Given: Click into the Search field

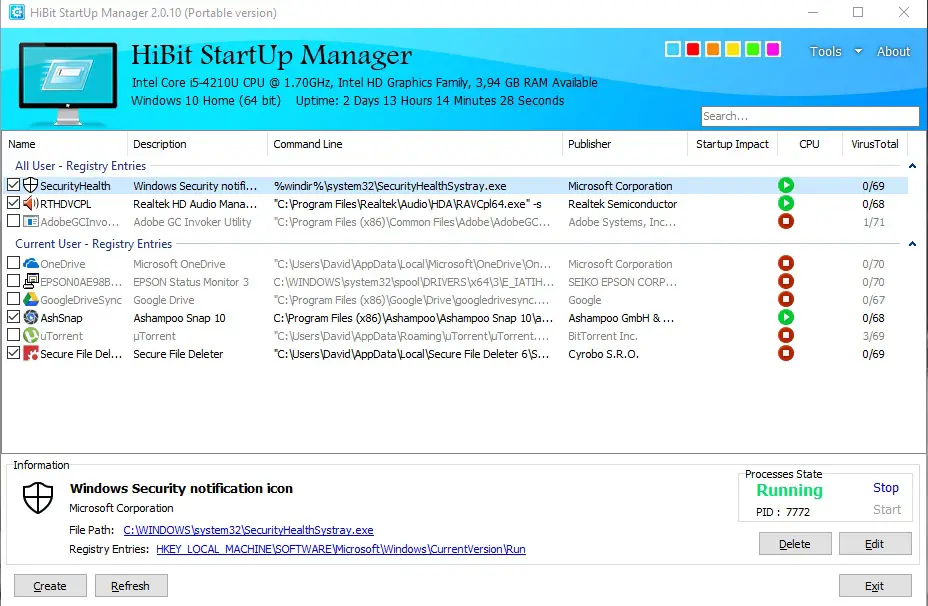Looking at the screenshot, I should tap(808, 116).
